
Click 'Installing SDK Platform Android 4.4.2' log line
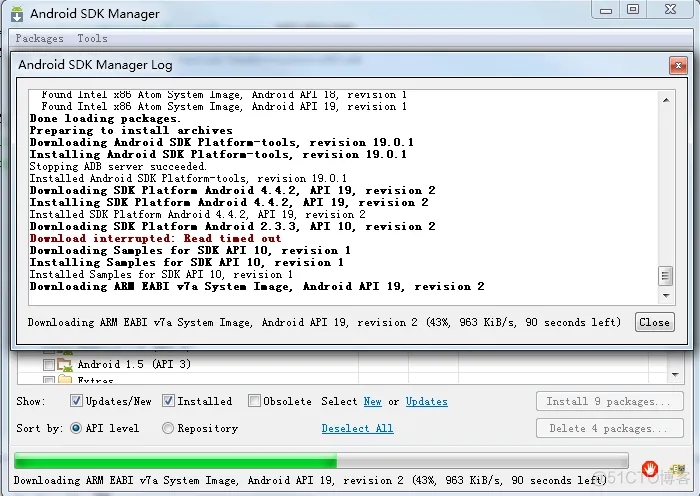tap(229, 202)
